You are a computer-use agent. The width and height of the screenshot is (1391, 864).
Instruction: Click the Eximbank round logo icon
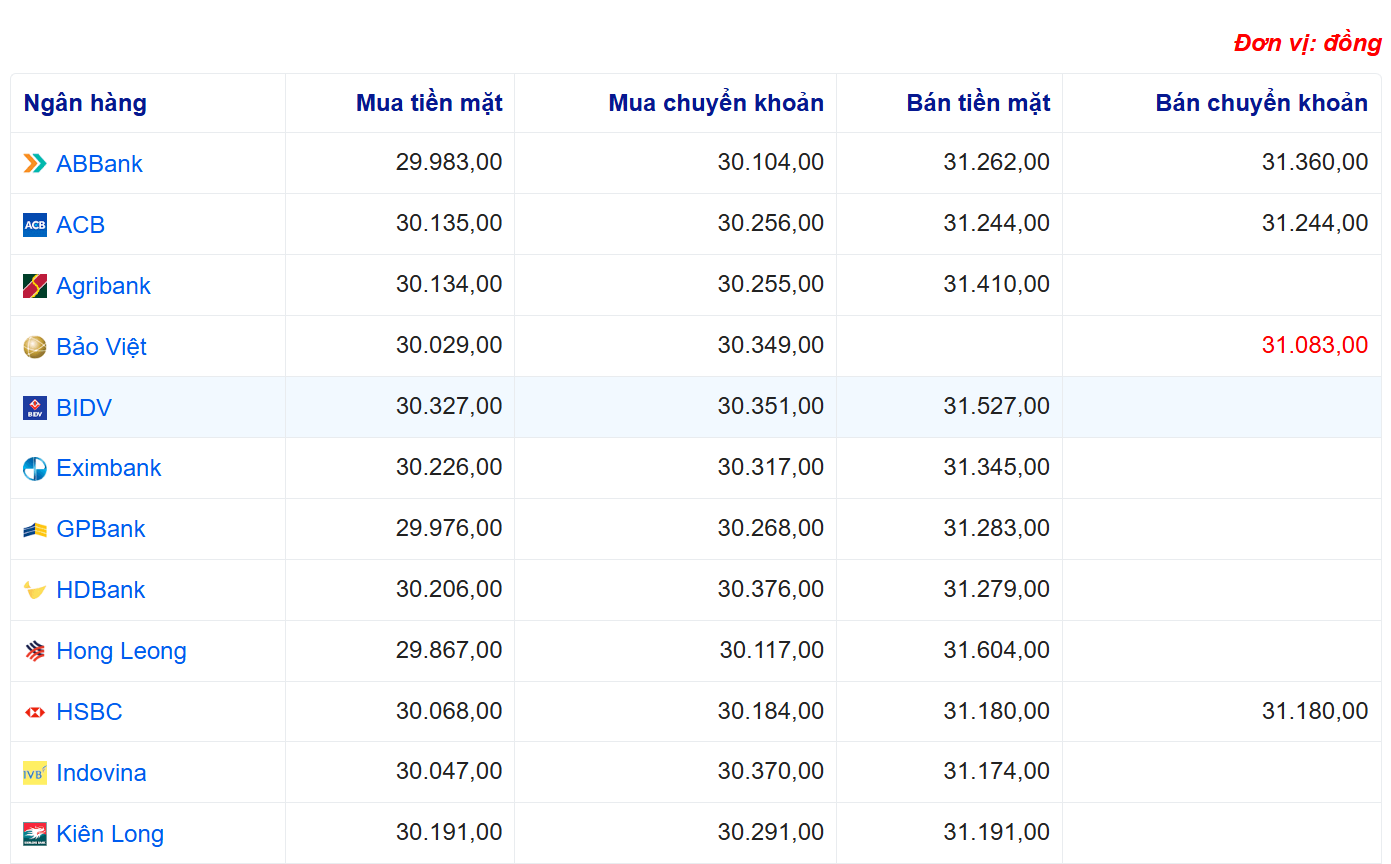(35, 469)
